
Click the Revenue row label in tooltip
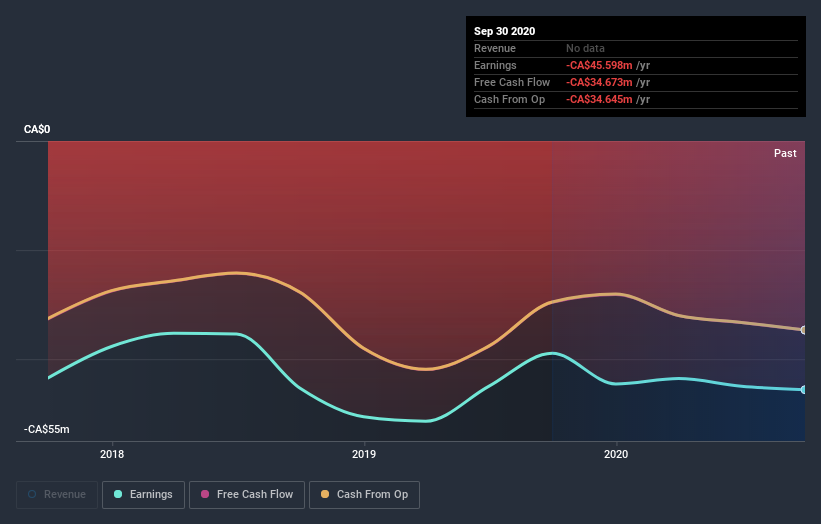pyautogui.click(x=495, y=48)
